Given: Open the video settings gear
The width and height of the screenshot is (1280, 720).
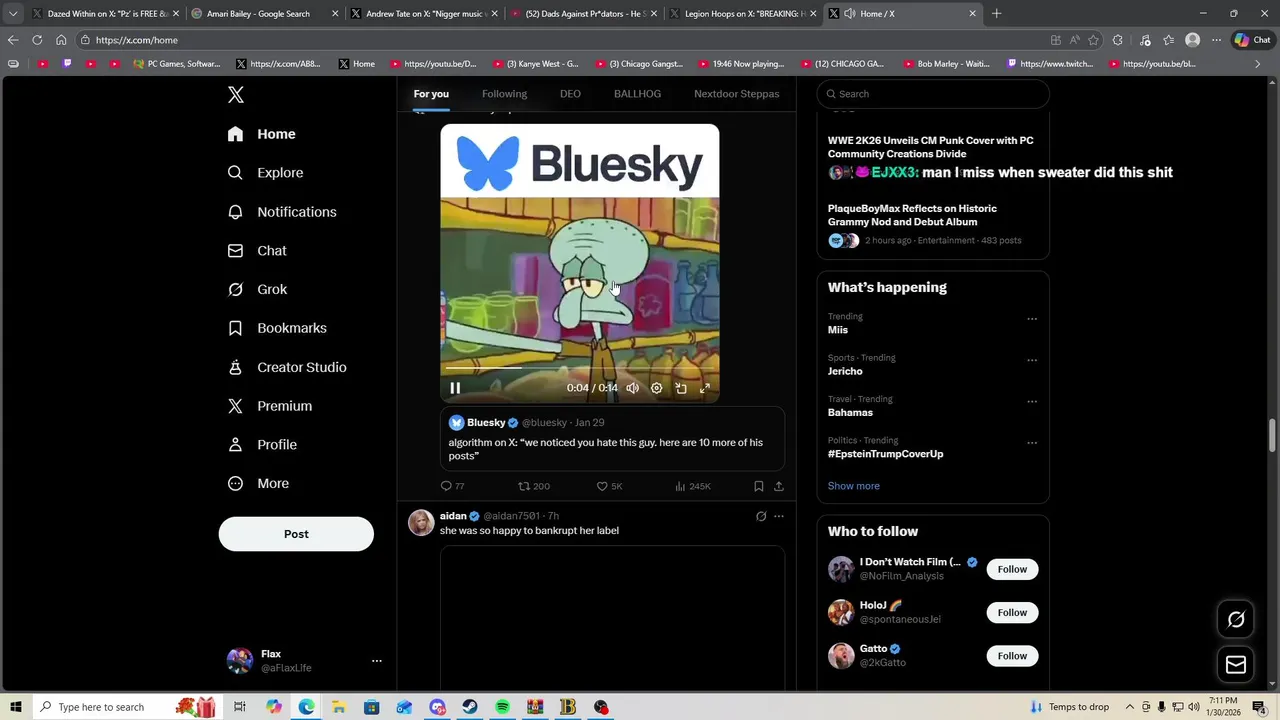Looking at the screenshot, I should (x=656, y=388).
